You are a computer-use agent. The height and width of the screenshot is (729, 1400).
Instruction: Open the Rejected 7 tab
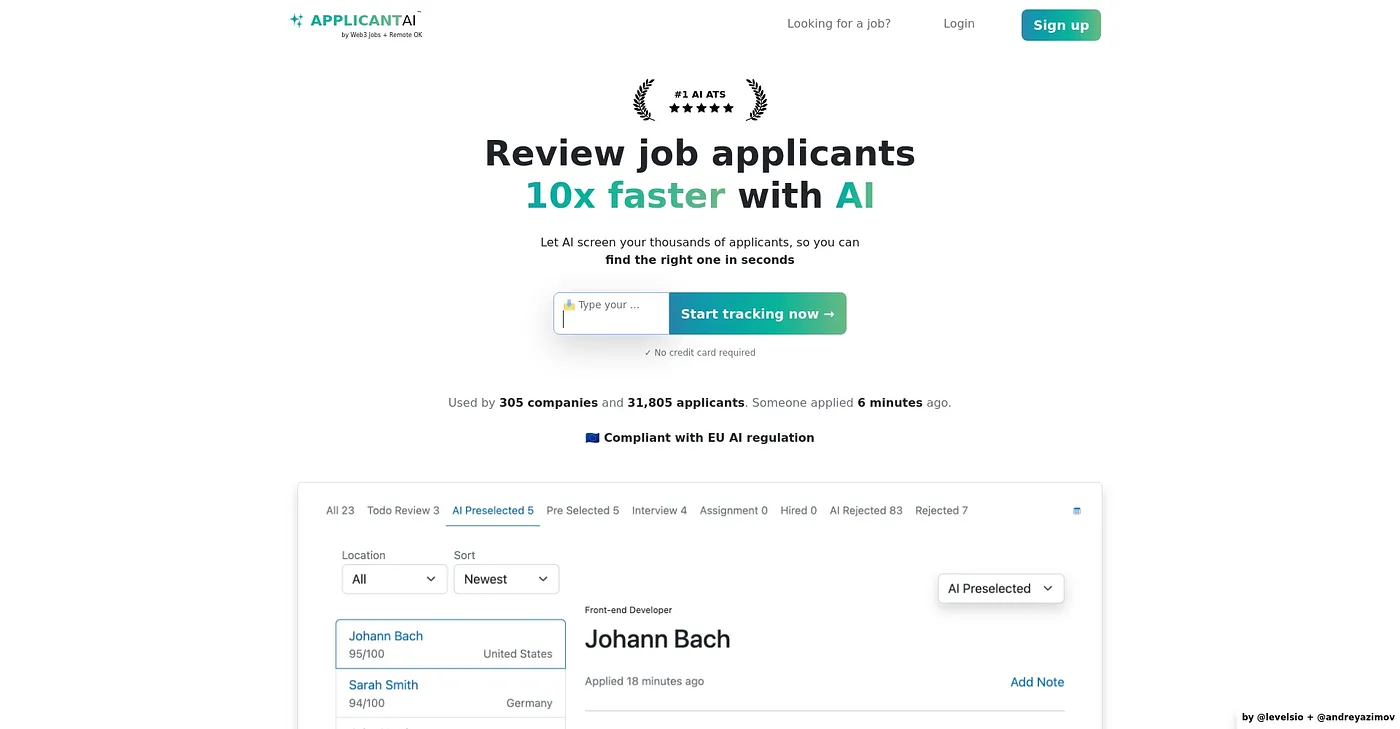(x=941, y=510)
